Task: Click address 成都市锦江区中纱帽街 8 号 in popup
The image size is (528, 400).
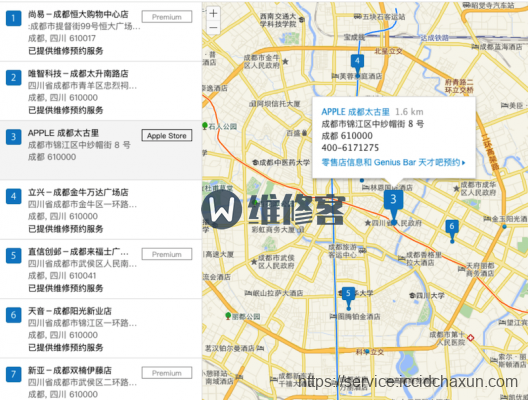Action: coord(373,124)
